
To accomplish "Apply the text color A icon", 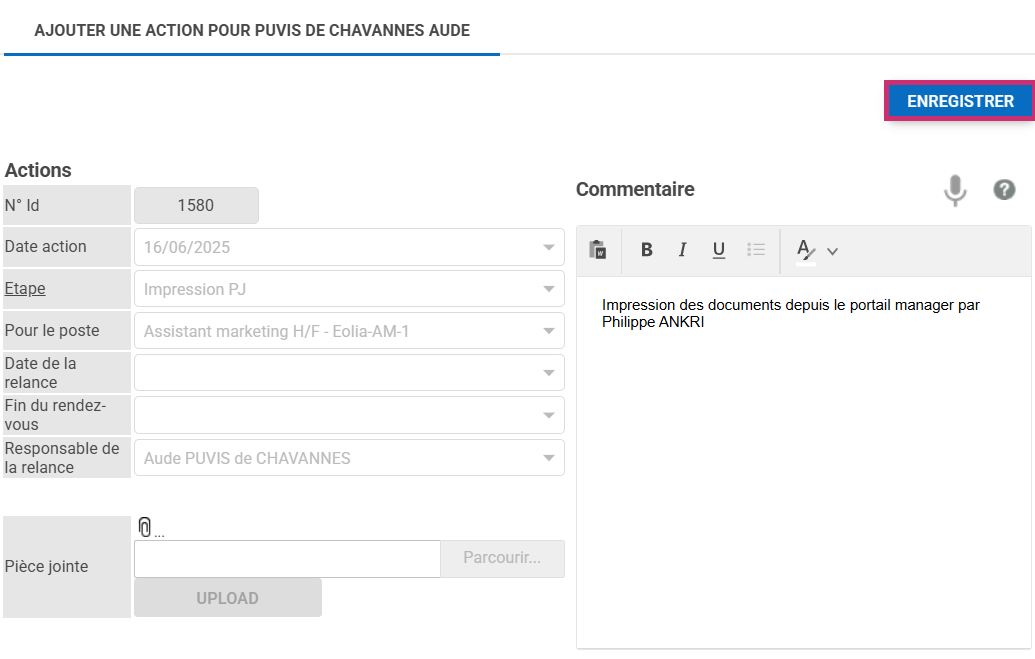I will point(804,250).
